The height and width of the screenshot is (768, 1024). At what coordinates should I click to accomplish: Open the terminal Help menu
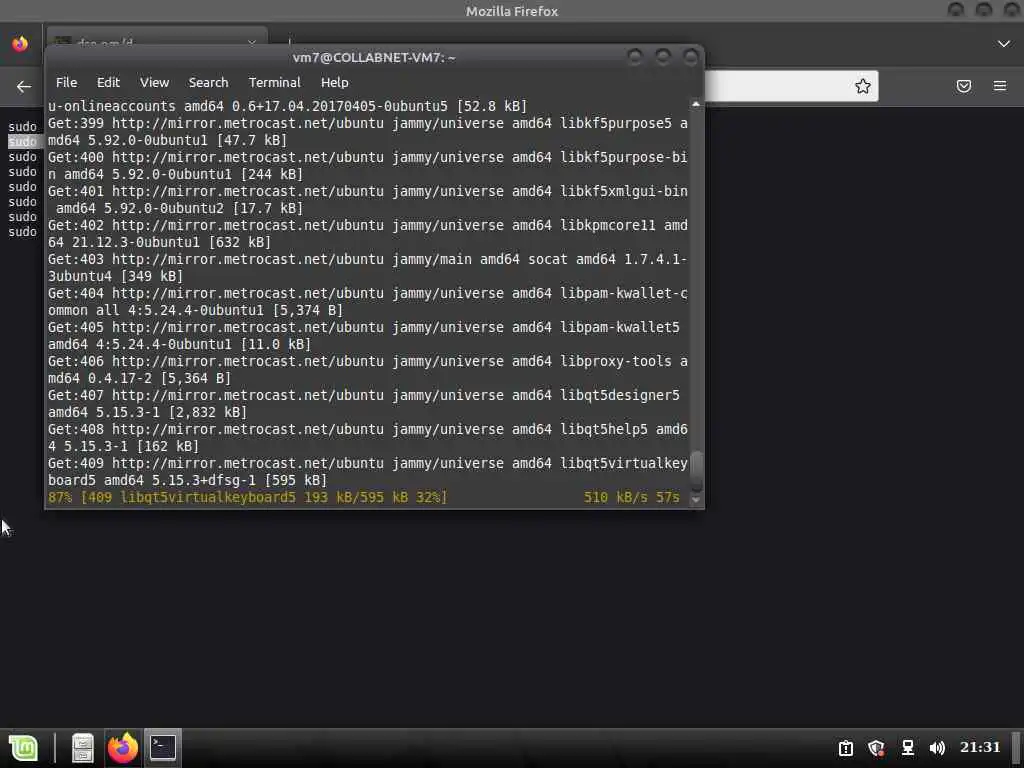tap(334, 82)
